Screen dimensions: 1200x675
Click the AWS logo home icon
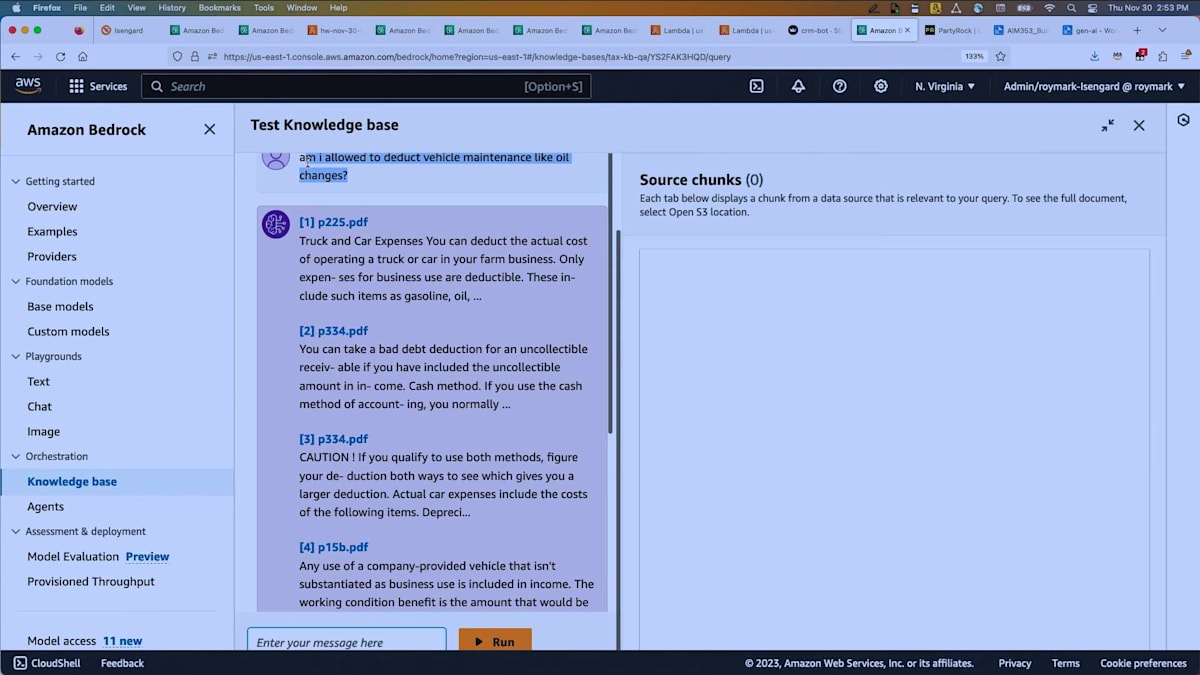pos(28,86)
